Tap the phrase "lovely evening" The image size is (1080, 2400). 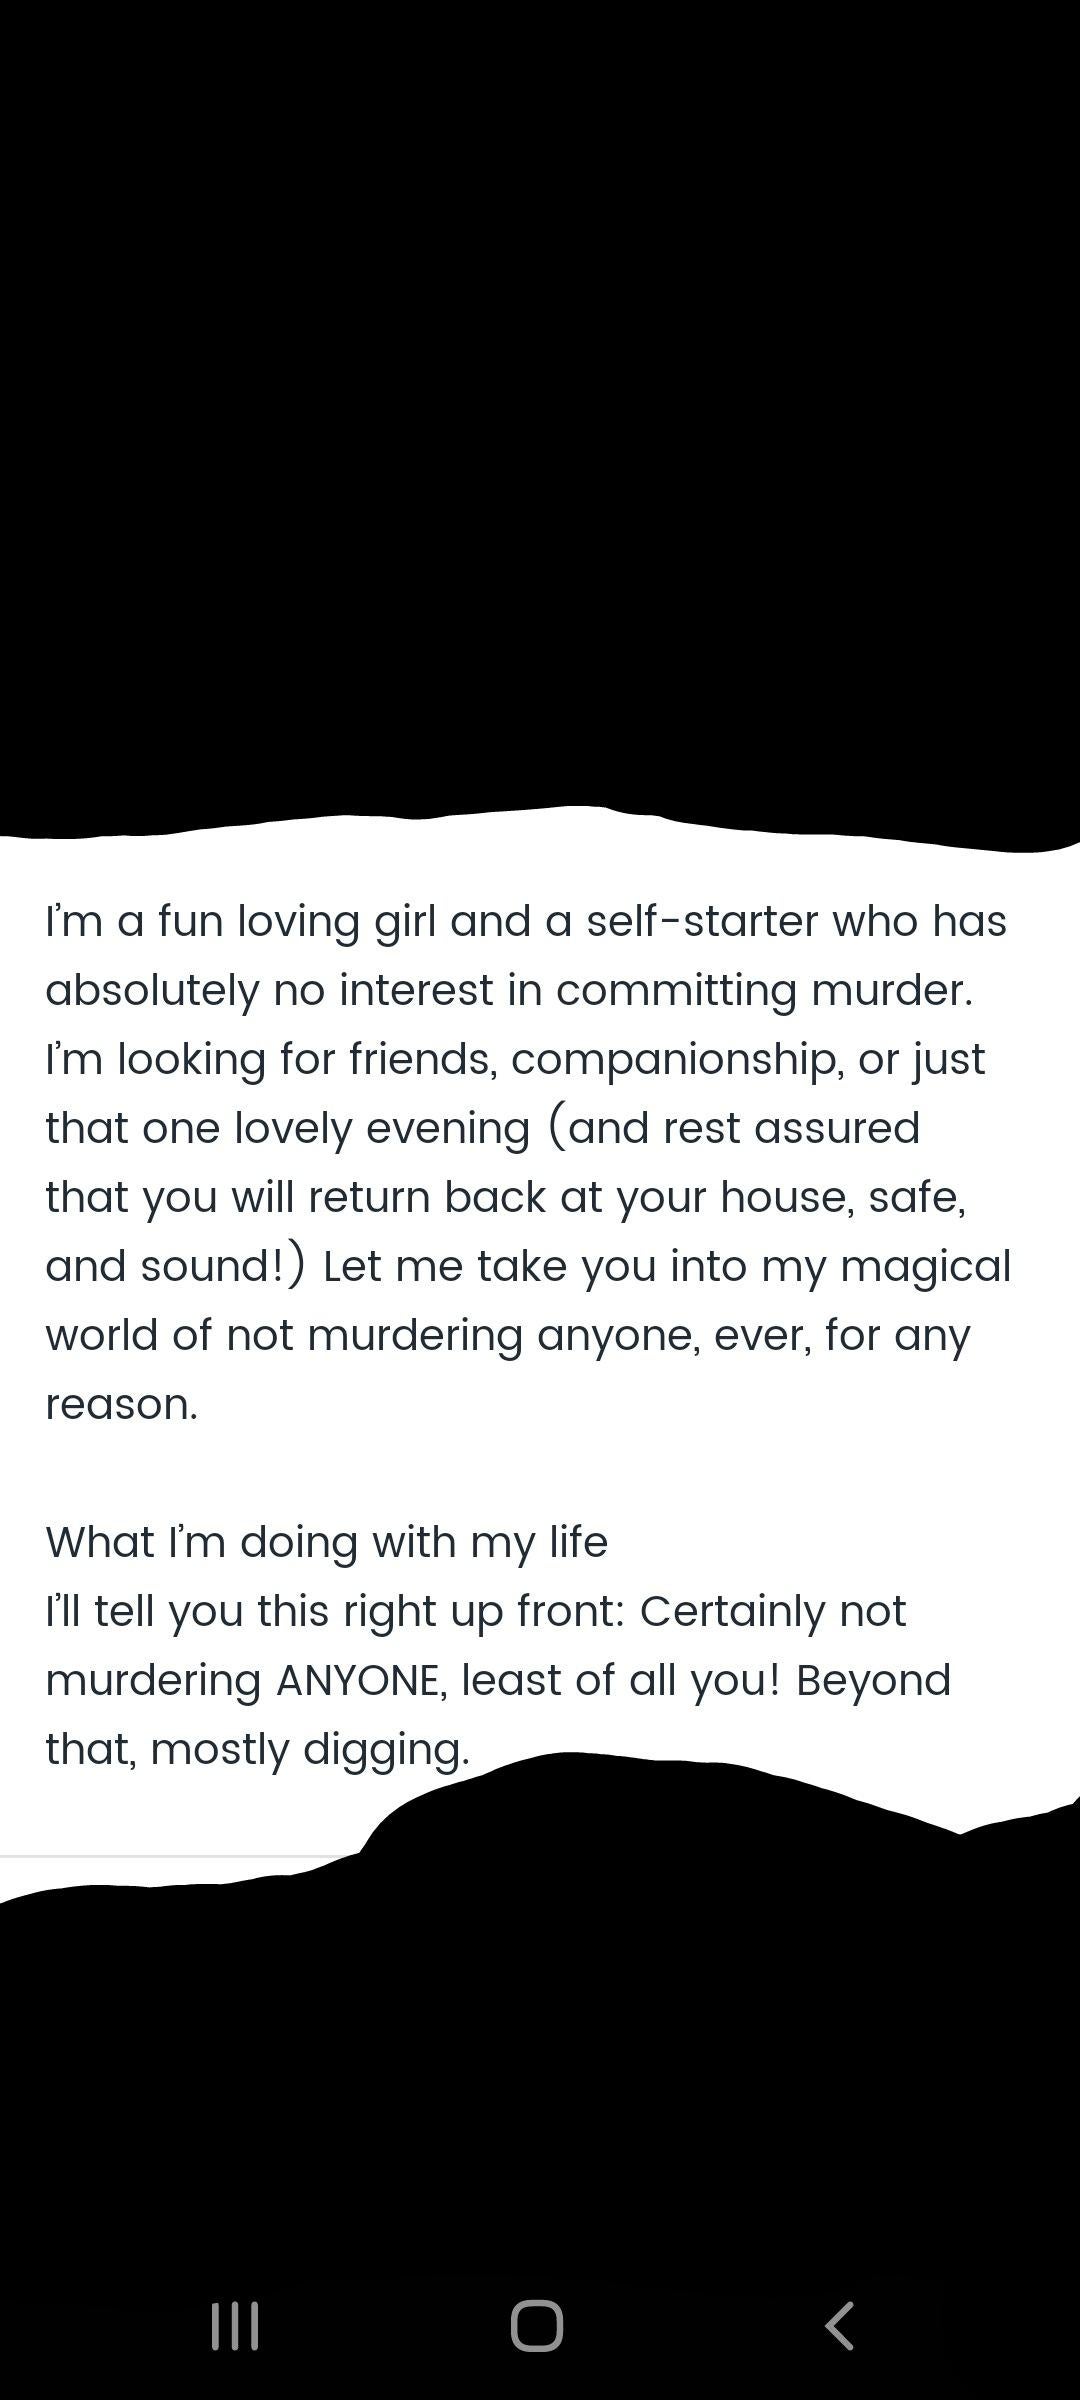382,1129
